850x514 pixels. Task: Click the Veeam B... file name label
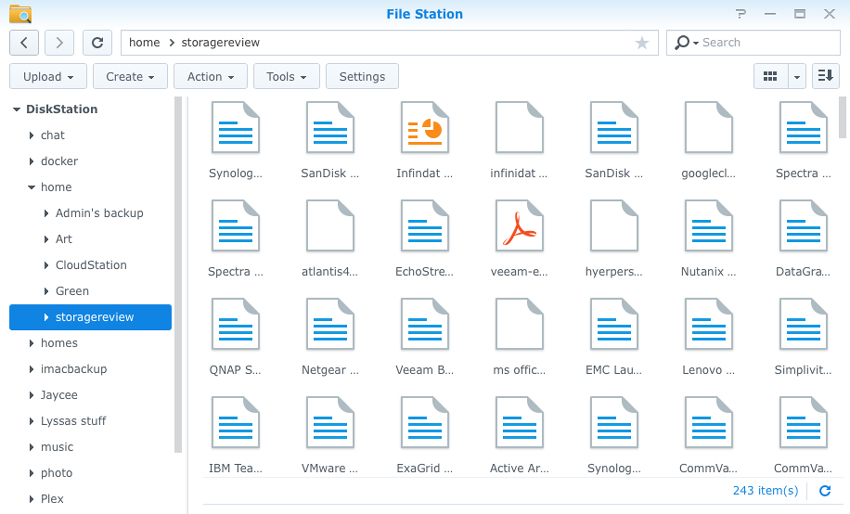[x=424, y=370]
